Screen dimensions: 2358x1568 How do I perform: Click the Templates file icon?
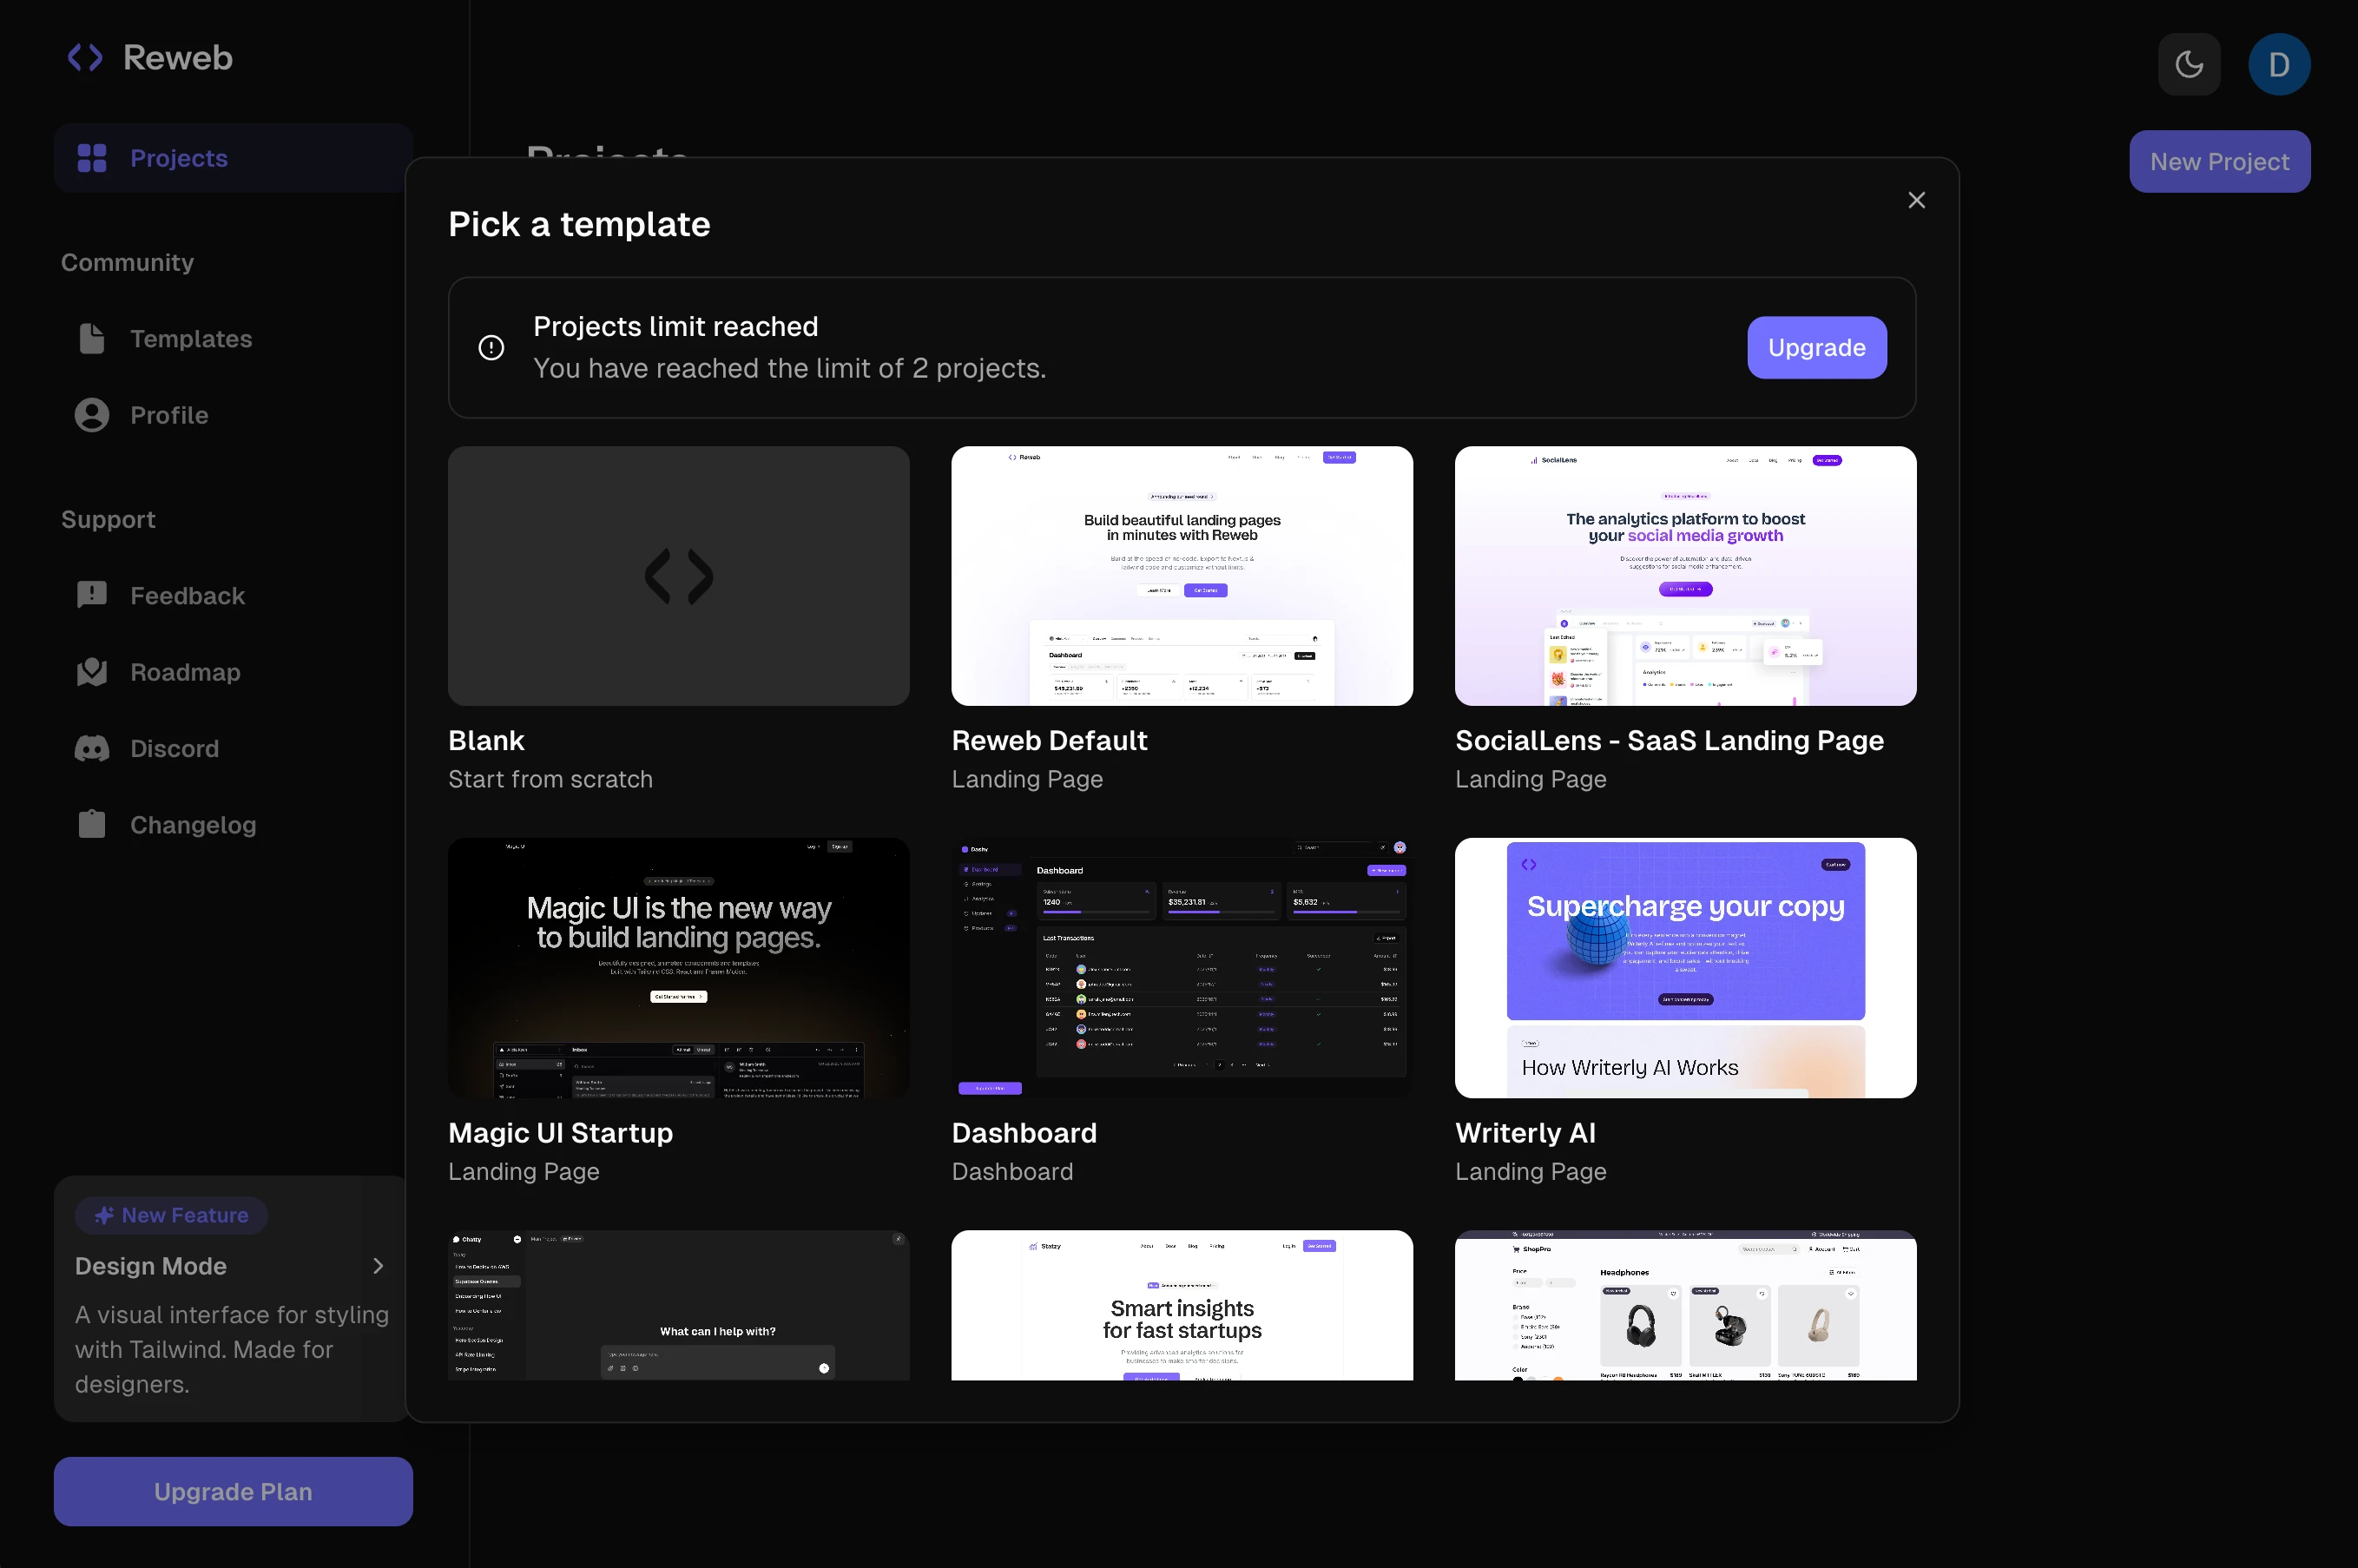click(92, 339)
